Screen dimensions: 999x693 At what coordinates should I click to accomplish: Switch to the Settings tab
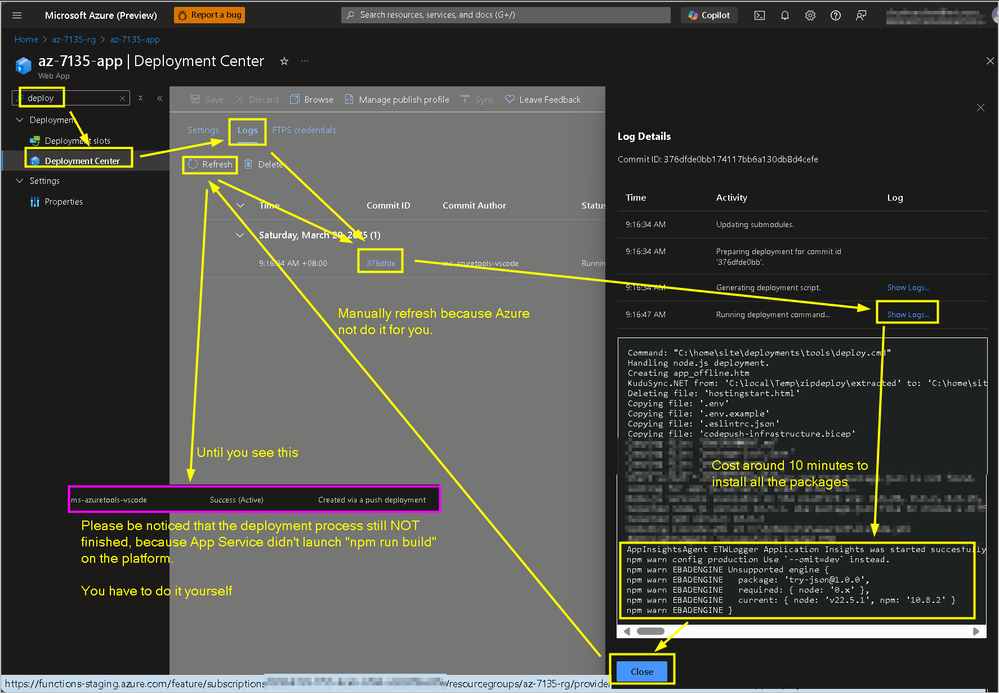click(x=203, y=130)
